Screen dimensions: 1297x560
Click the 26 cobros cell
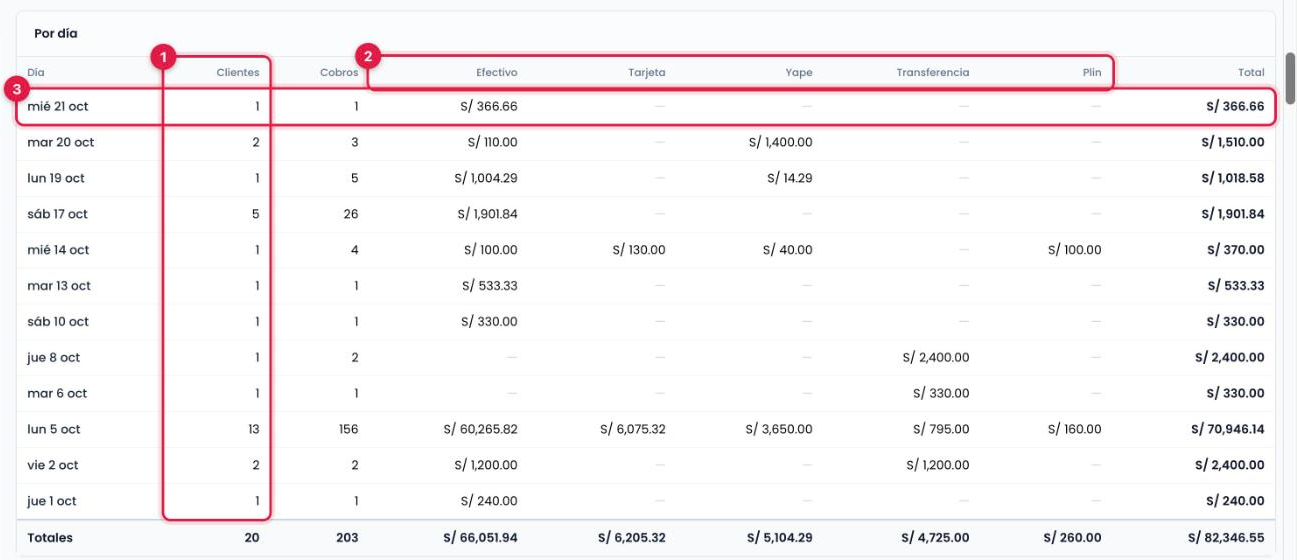pyautogui.click(x=351, y=214)
